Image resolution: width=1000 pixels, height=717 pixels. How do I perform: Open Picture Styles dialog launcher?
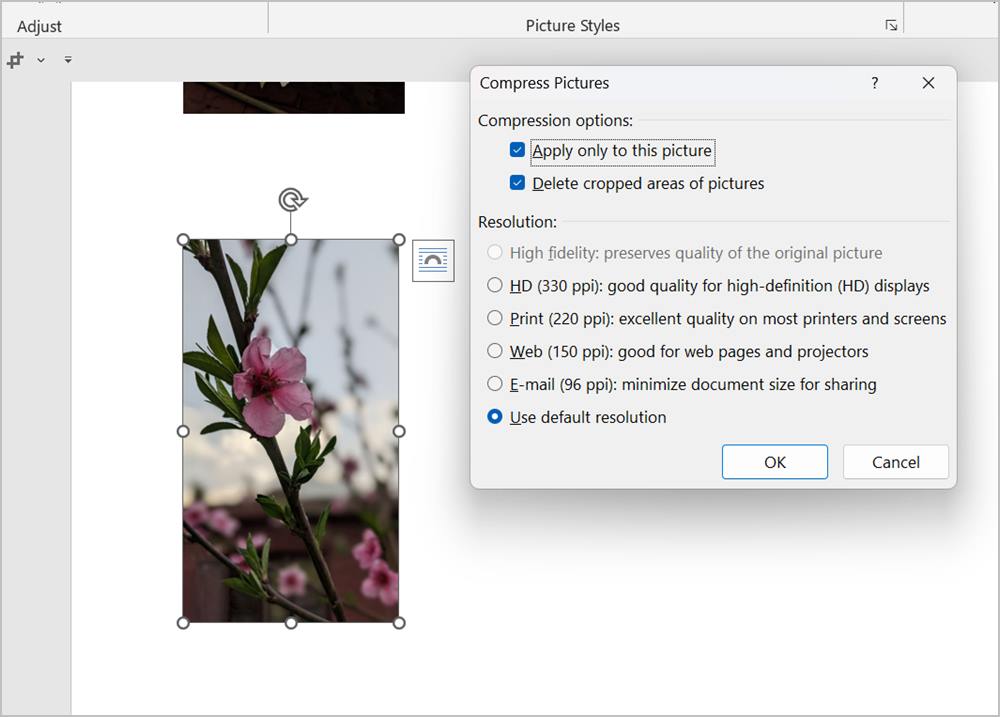[x=891, y=26]
